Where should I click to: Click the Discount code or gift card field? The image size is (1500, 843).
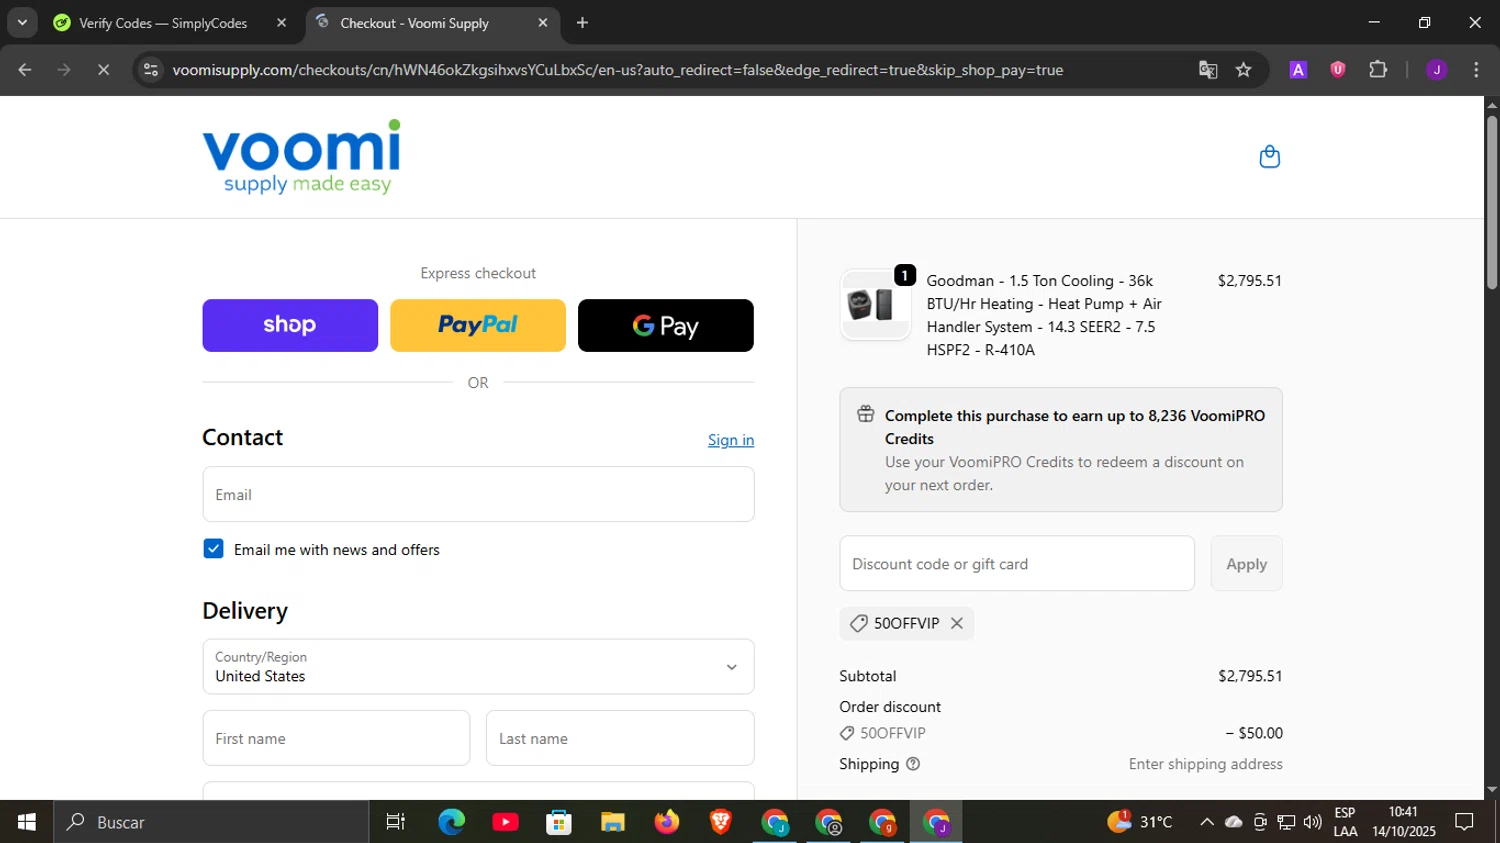pos(1017,563)
